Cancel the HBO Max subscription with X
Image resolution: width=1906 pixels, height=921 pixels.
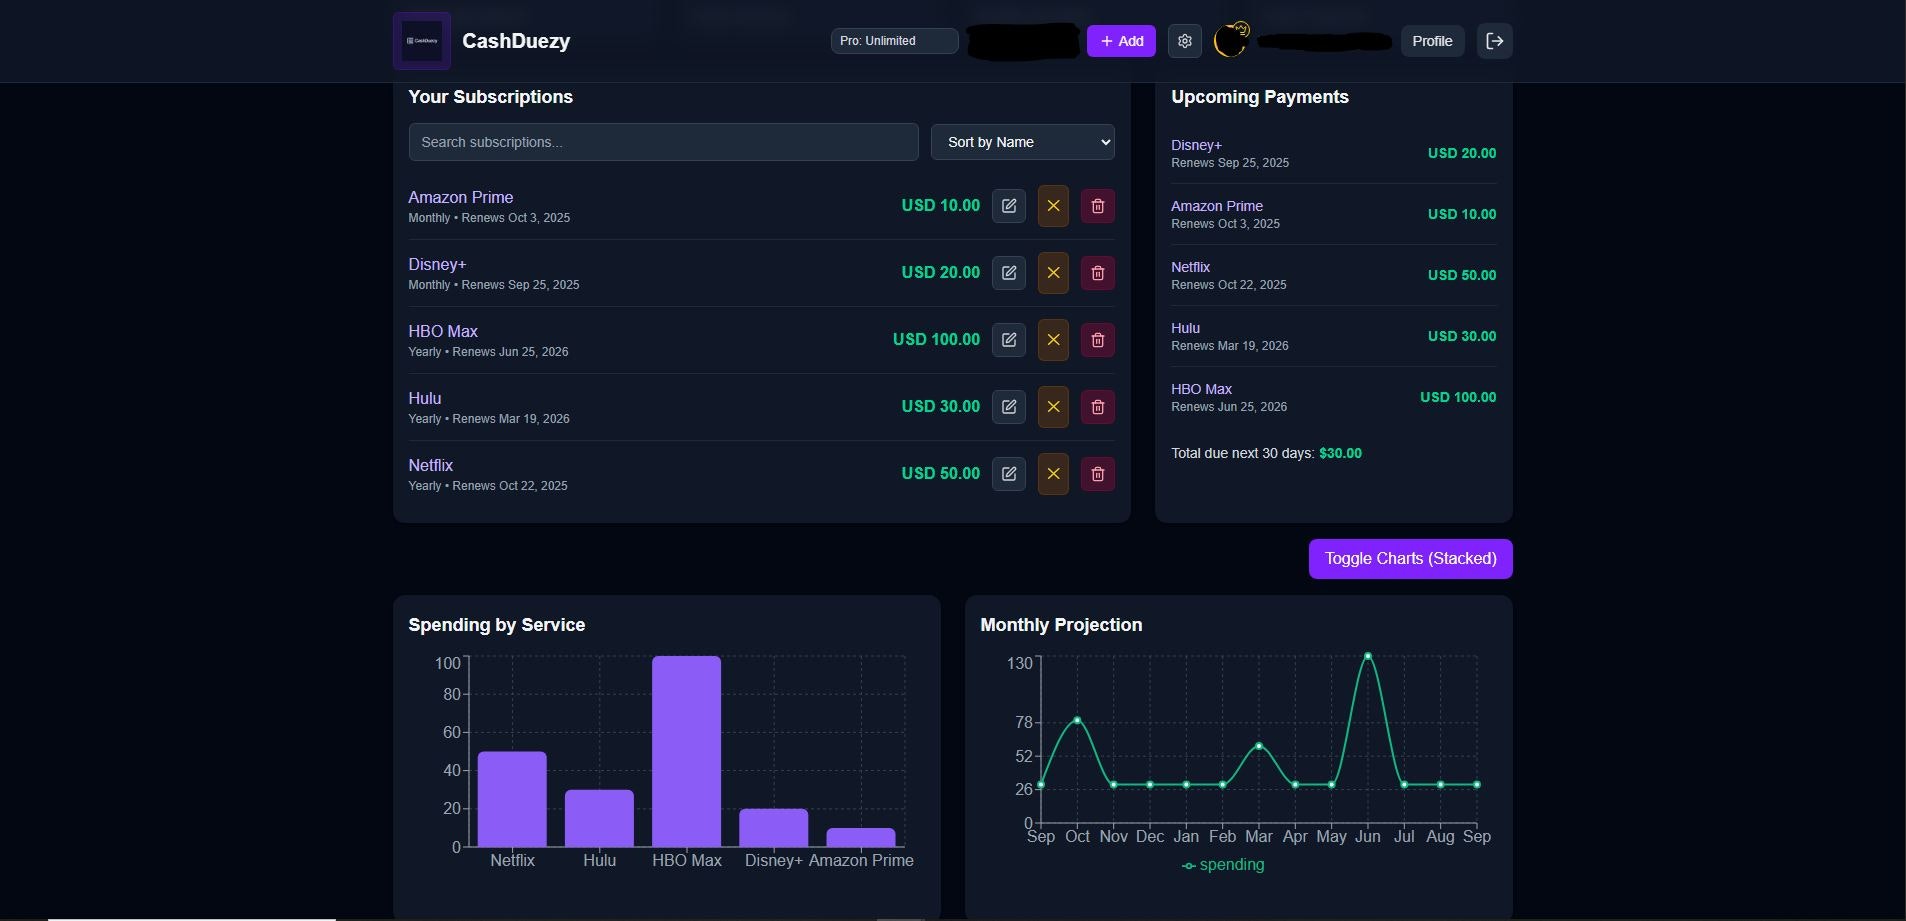tap(1053, 340)
